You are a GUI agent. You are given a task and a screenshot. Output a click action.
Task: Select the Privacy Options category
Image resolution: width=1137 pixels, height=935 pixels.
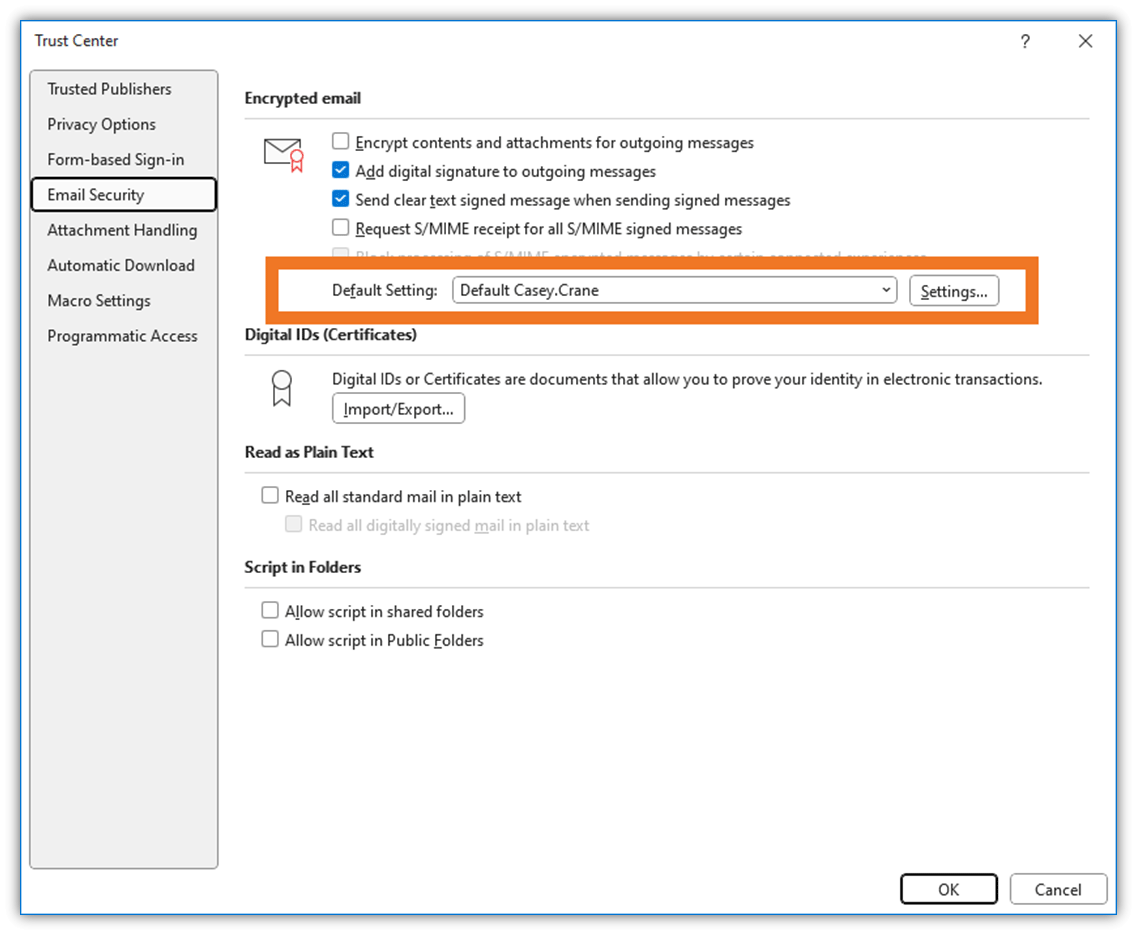(101, 124)
